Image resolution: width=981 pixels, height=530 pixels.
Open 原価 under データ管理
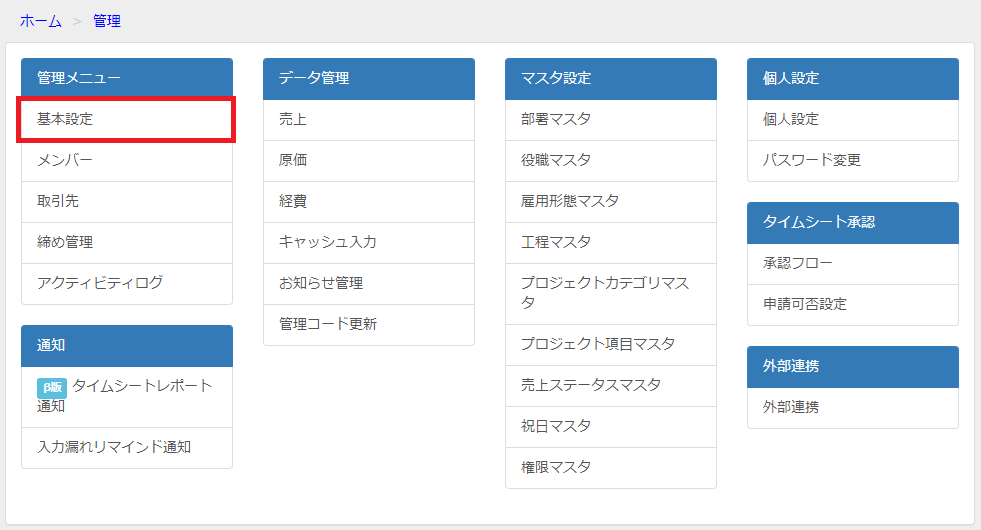pyautogui.click(x=369, y=161)
